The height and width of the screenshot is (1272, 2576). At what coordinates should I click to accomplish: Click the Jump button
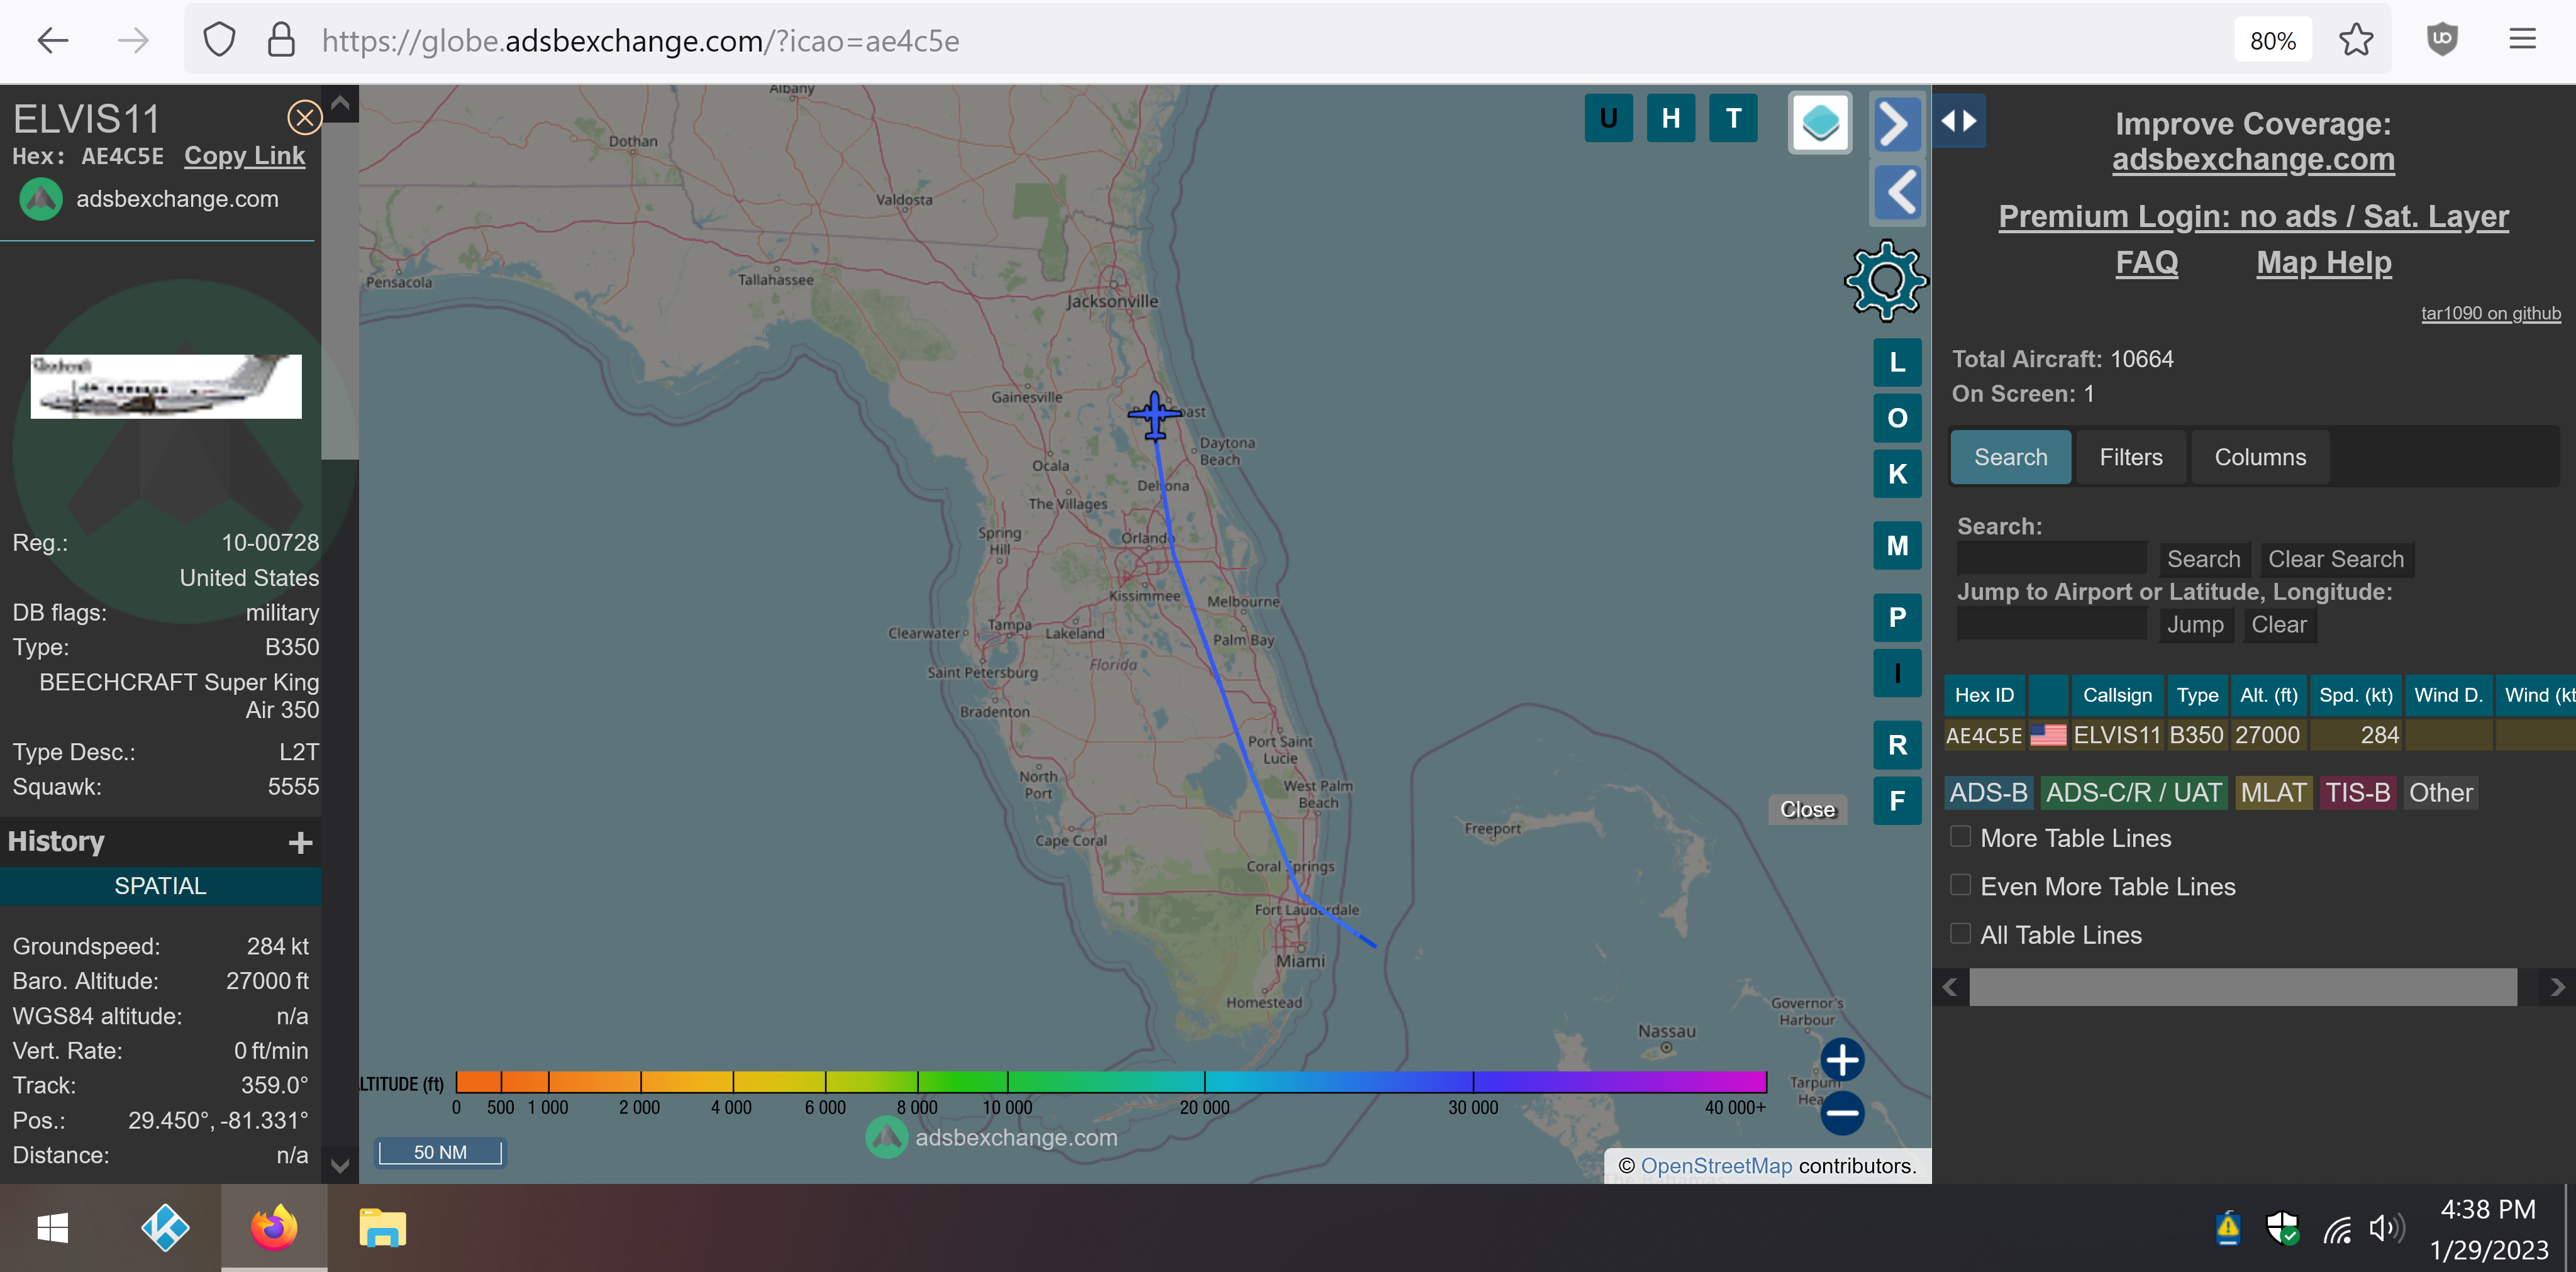pyautogui.click(x=2195, y=624)
